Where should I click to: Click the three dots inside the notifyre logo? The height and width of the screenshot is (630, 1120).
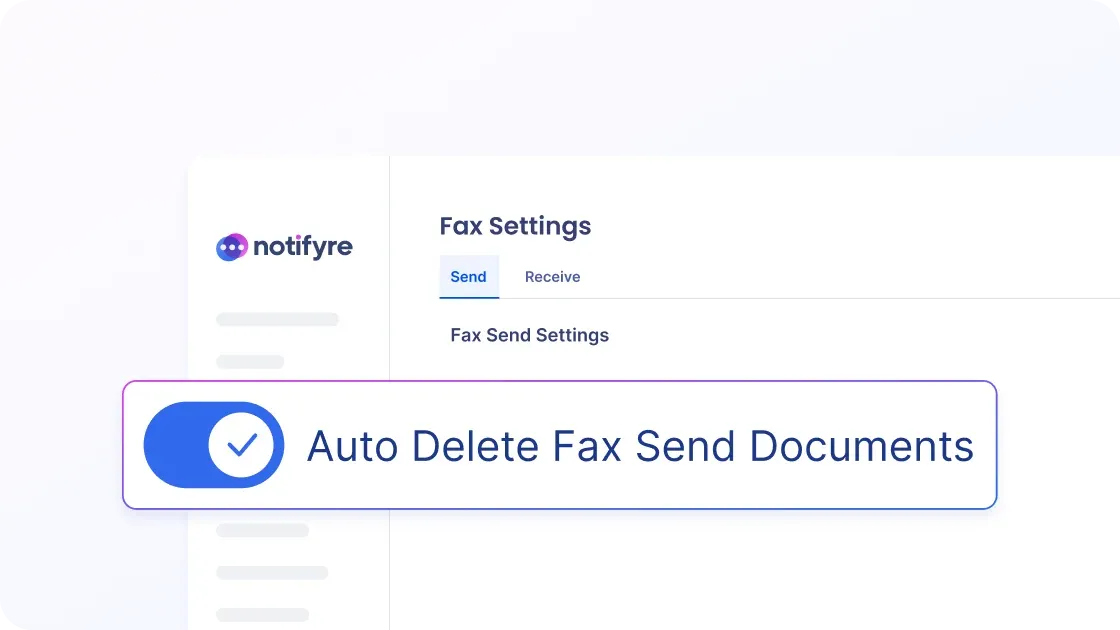[231, 246]
